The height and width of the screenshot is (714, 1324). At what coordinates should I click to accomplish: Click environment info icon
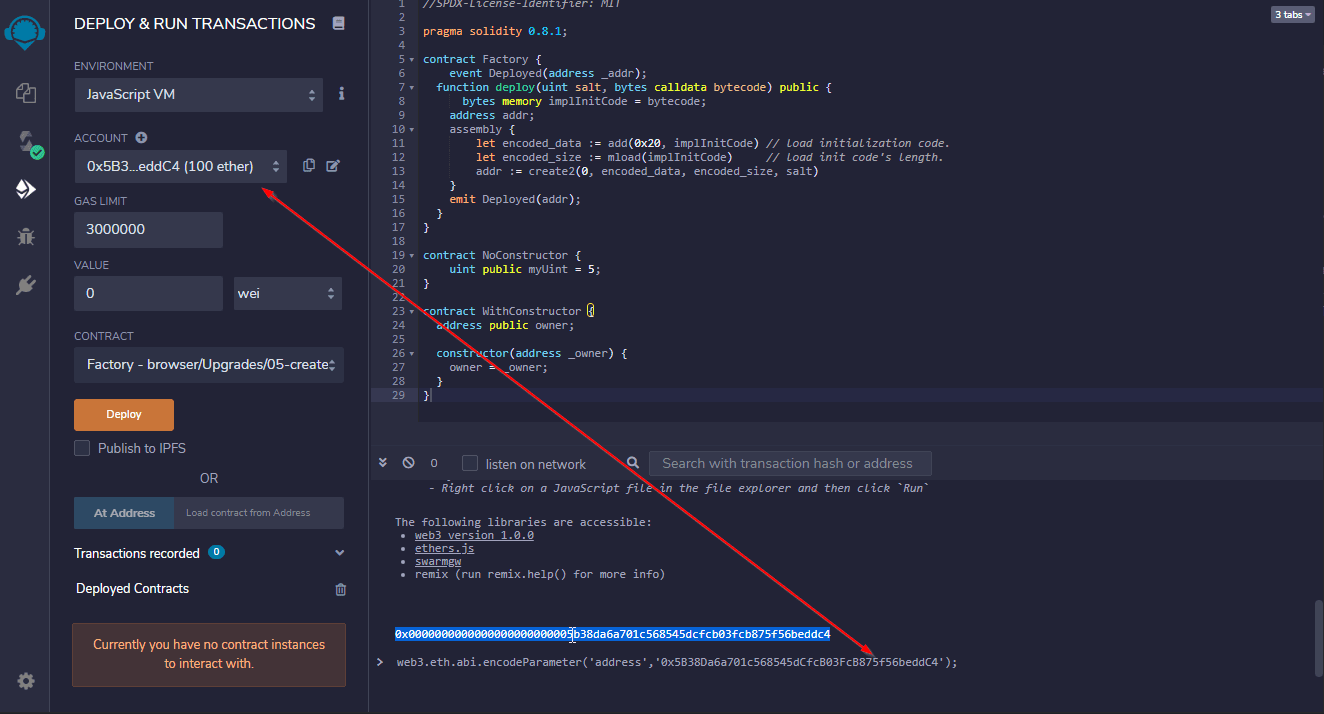[x=341, y=94]
